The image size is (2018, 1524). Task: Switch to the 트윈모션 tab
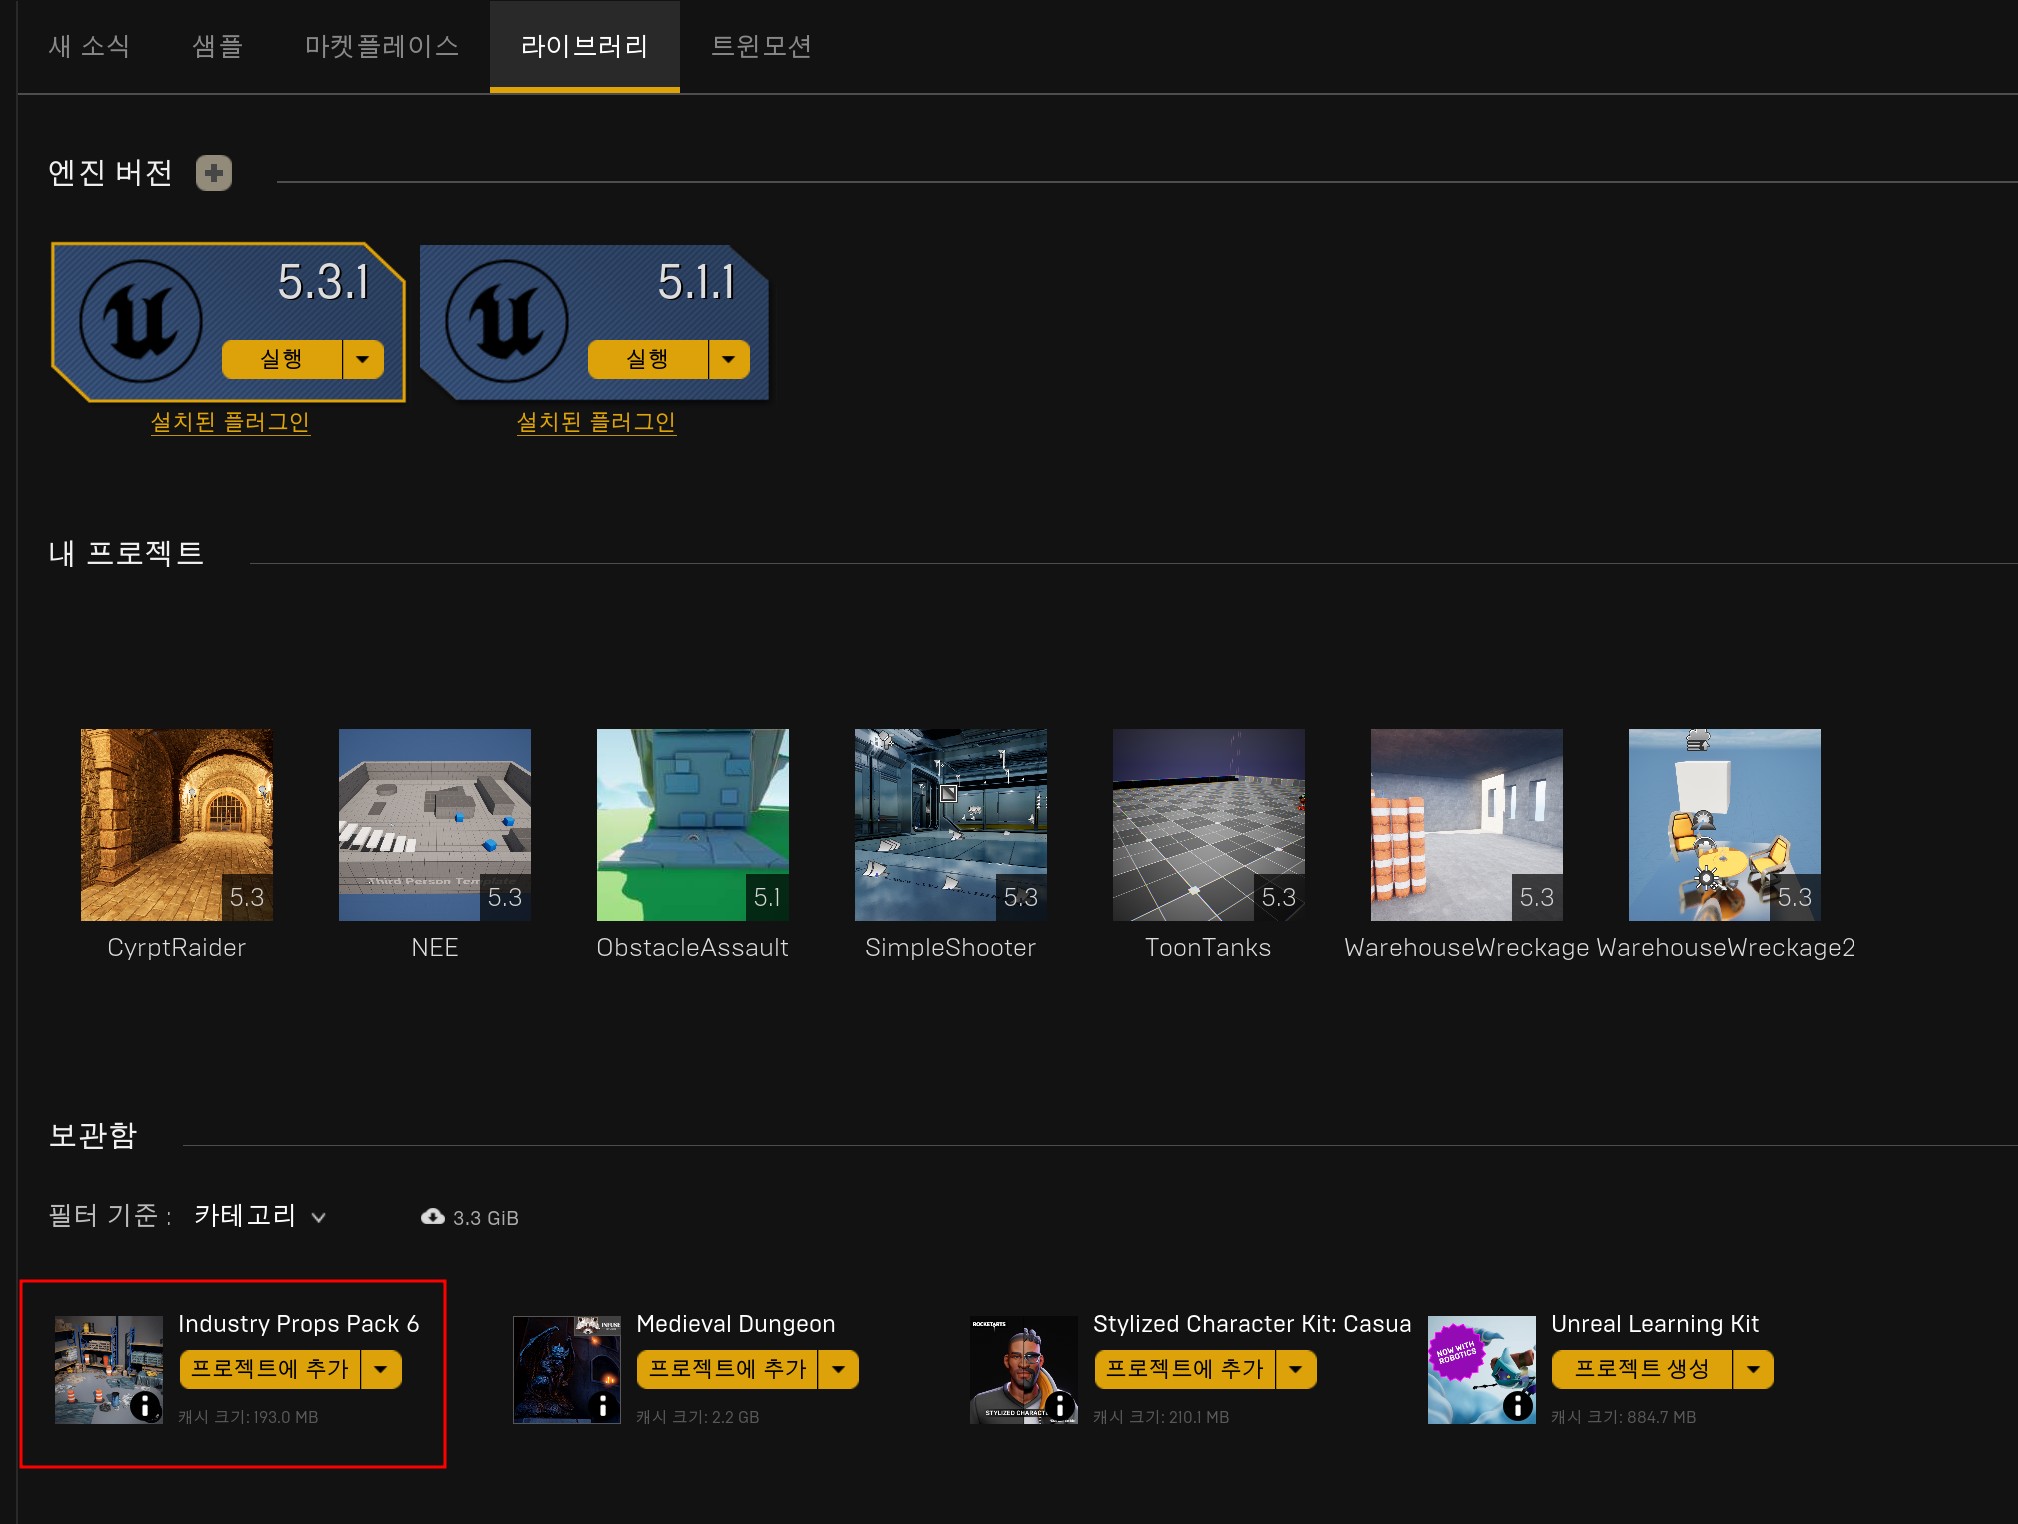click(x=761, y=46)
